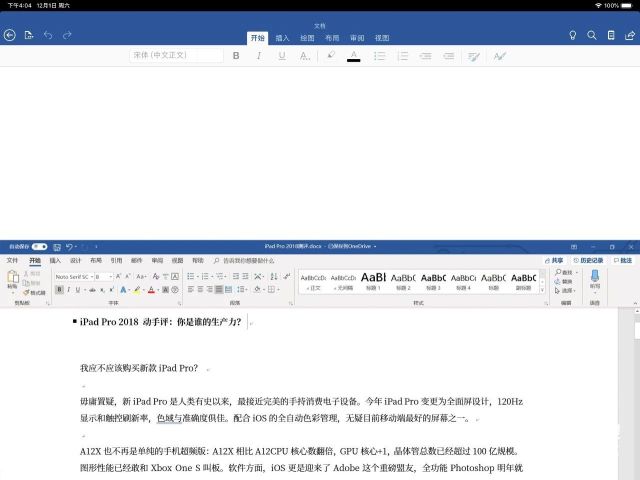Tap the back arrow in iPad Word

(x=10, y=35)
